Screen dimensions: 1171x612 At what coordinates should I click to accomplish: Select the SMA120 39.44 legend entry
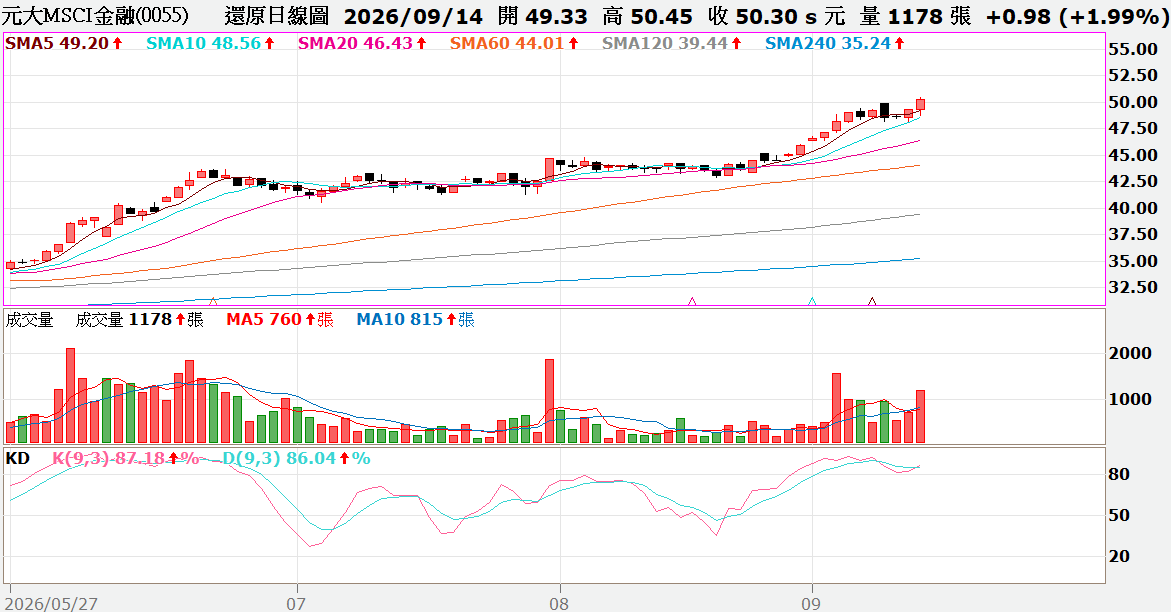(x=672, y=43)
